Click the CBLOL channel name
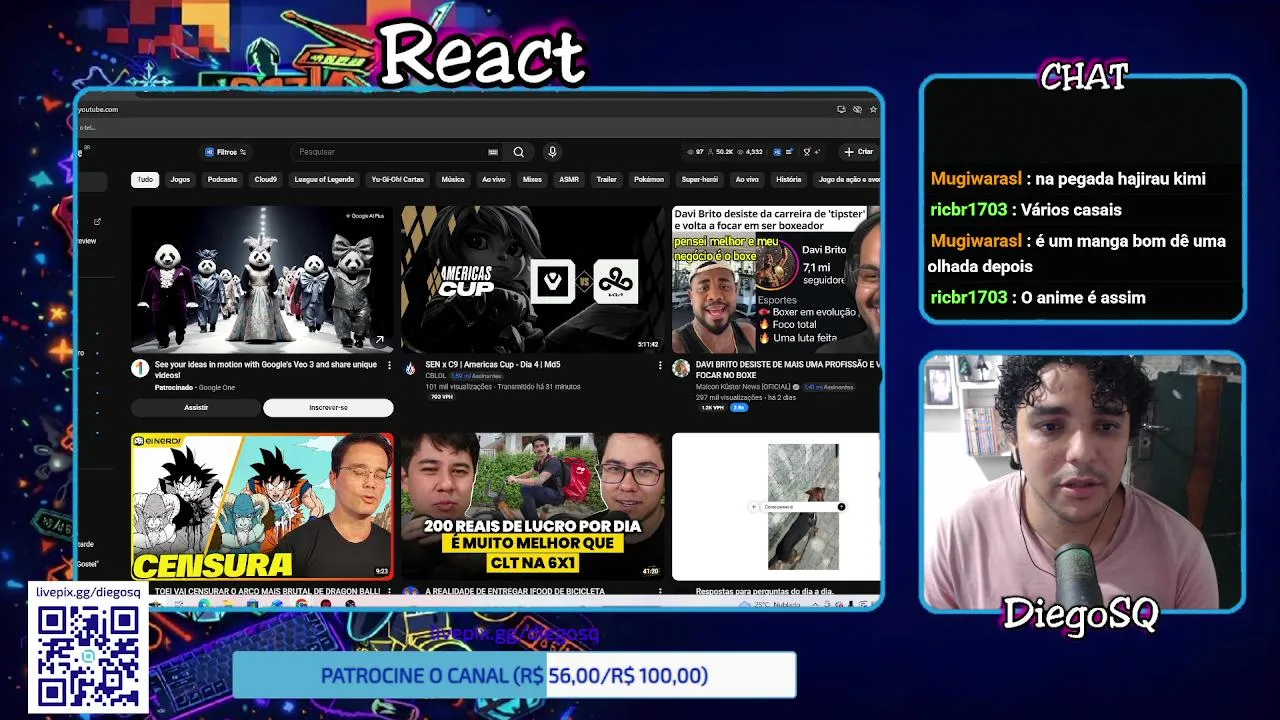This screenshot has width=1280, height=720. coord(435,376)
